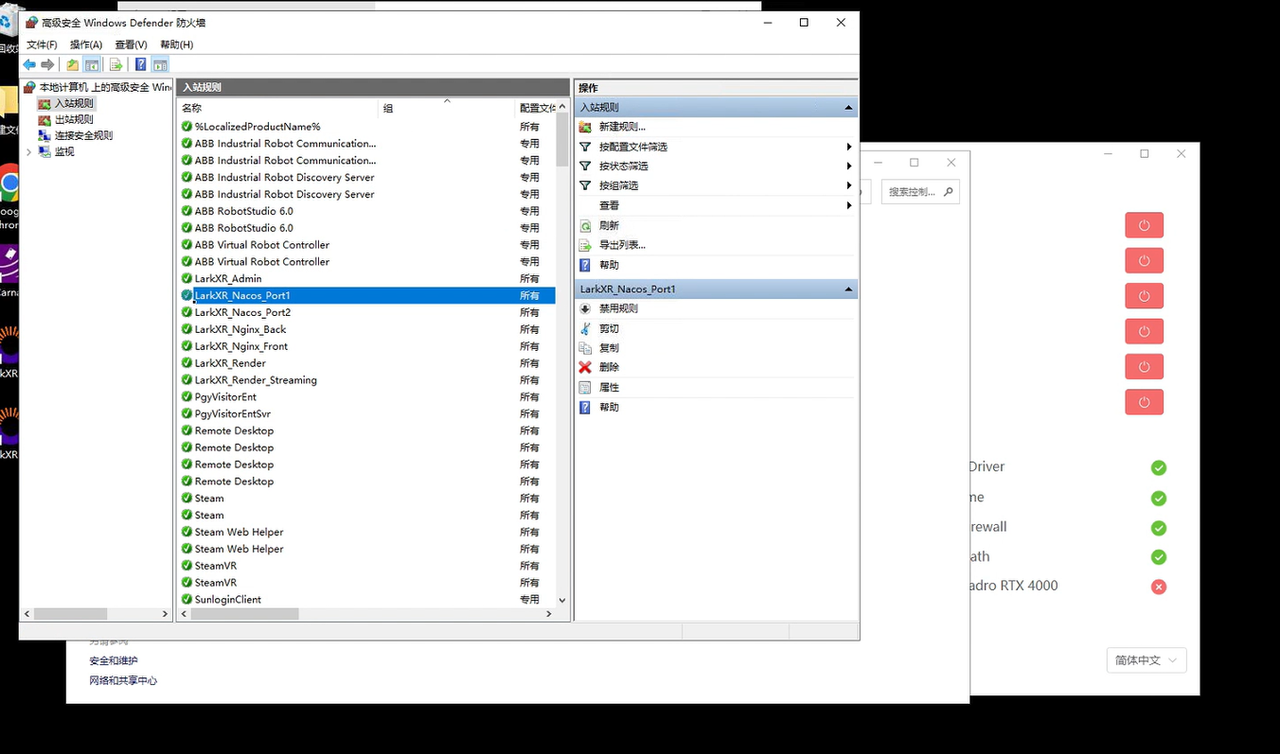
Task: Expand the 监视 tree node arrow
Action: point(28,152)
